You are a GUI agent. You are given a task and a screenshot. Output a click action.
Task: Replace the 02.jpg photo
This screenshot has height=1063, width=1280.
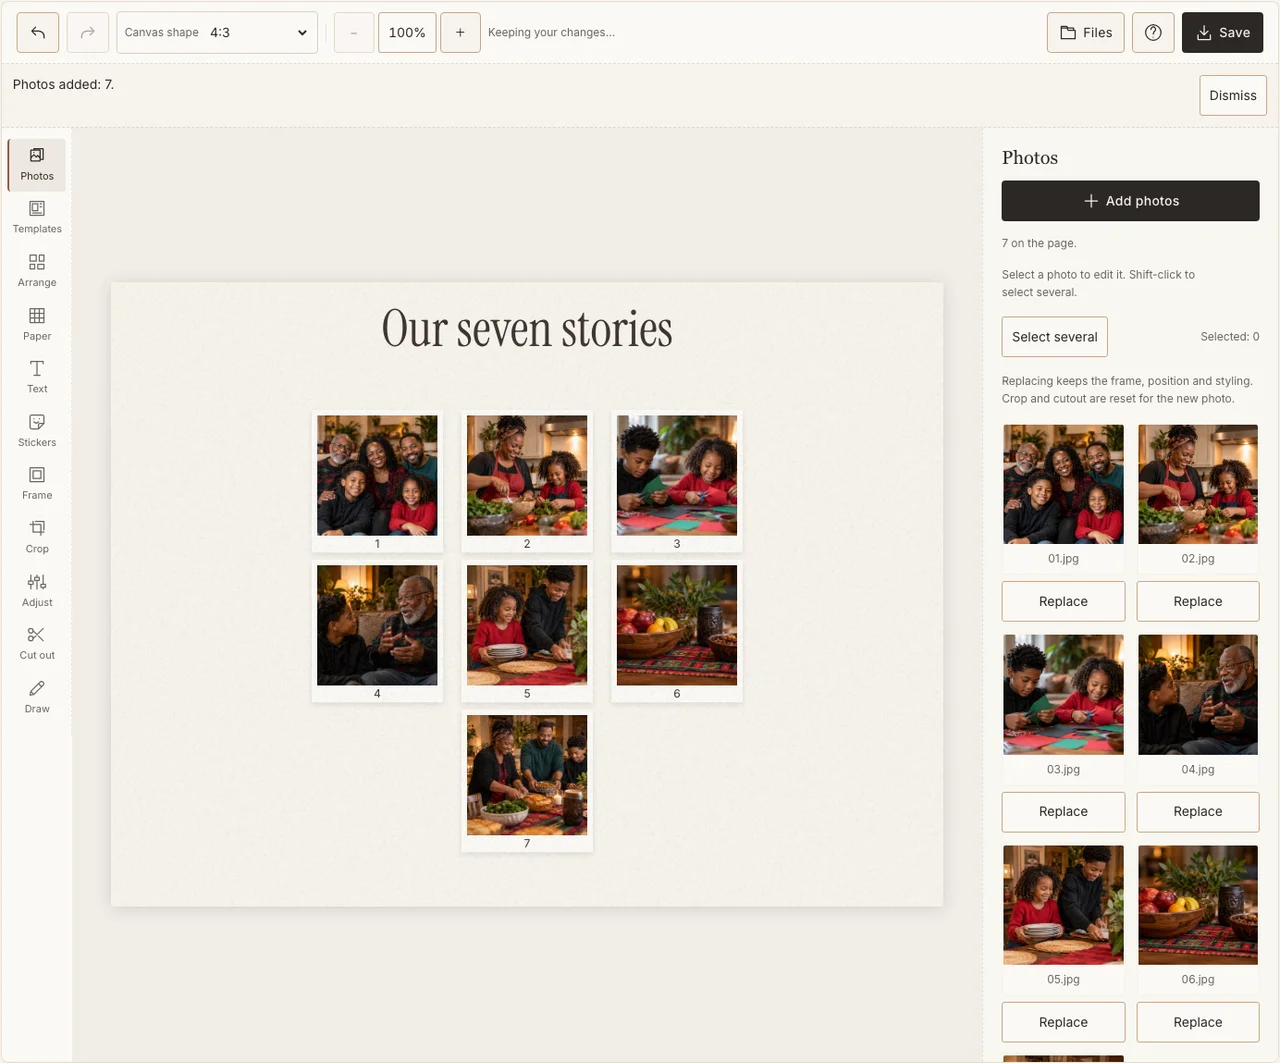point(1198,602)
